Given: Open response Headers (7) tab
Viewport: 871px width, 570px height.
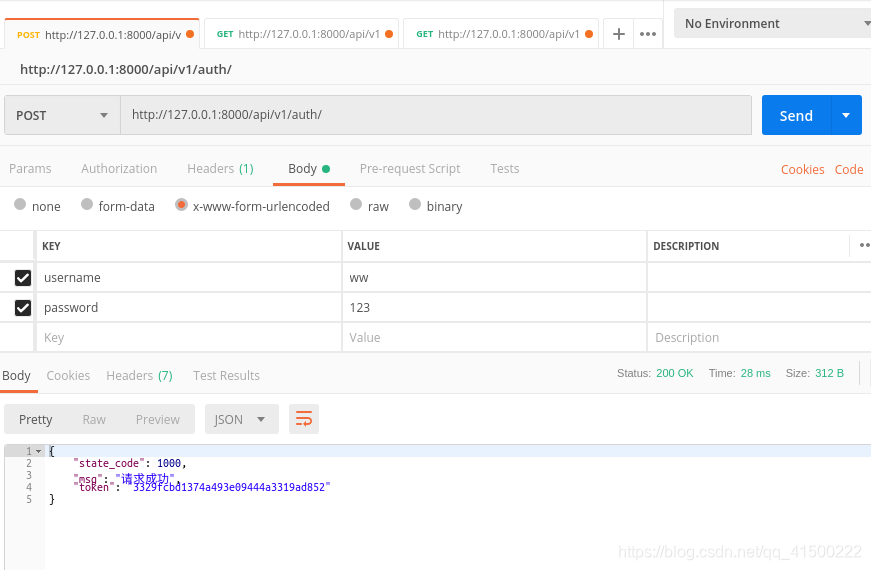Looking at the screenshot, I should point(139,376).
